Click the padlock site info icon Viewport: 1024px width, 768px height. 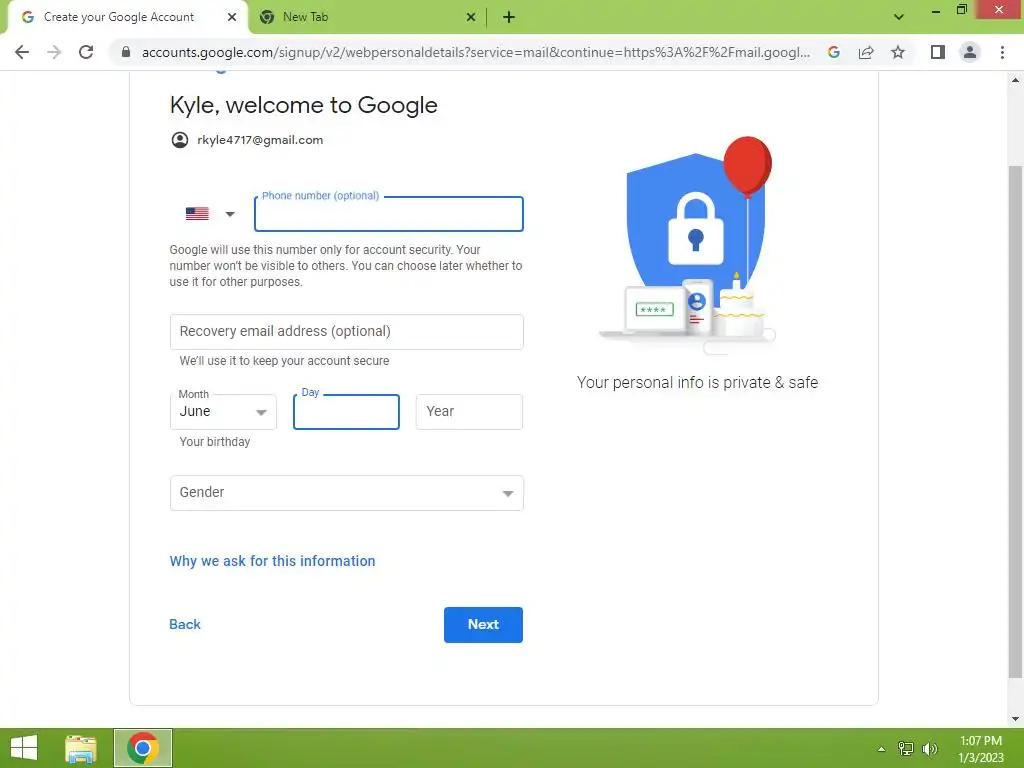coord(126,52)
